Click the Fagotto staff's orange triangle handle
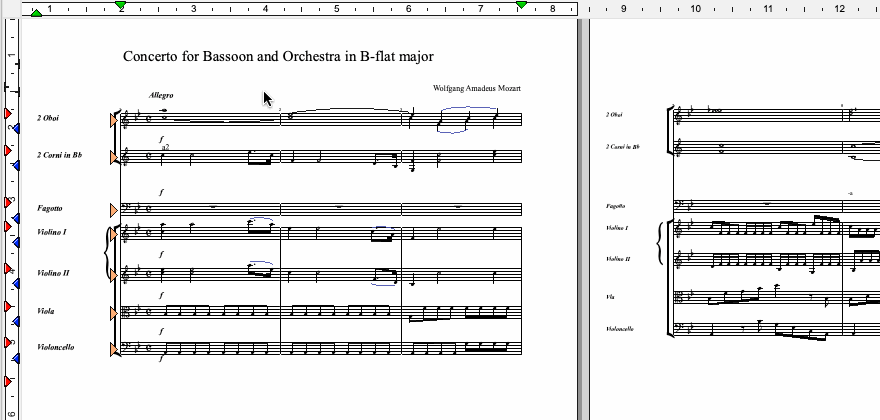Screen dimensions: 880x420 115,210
